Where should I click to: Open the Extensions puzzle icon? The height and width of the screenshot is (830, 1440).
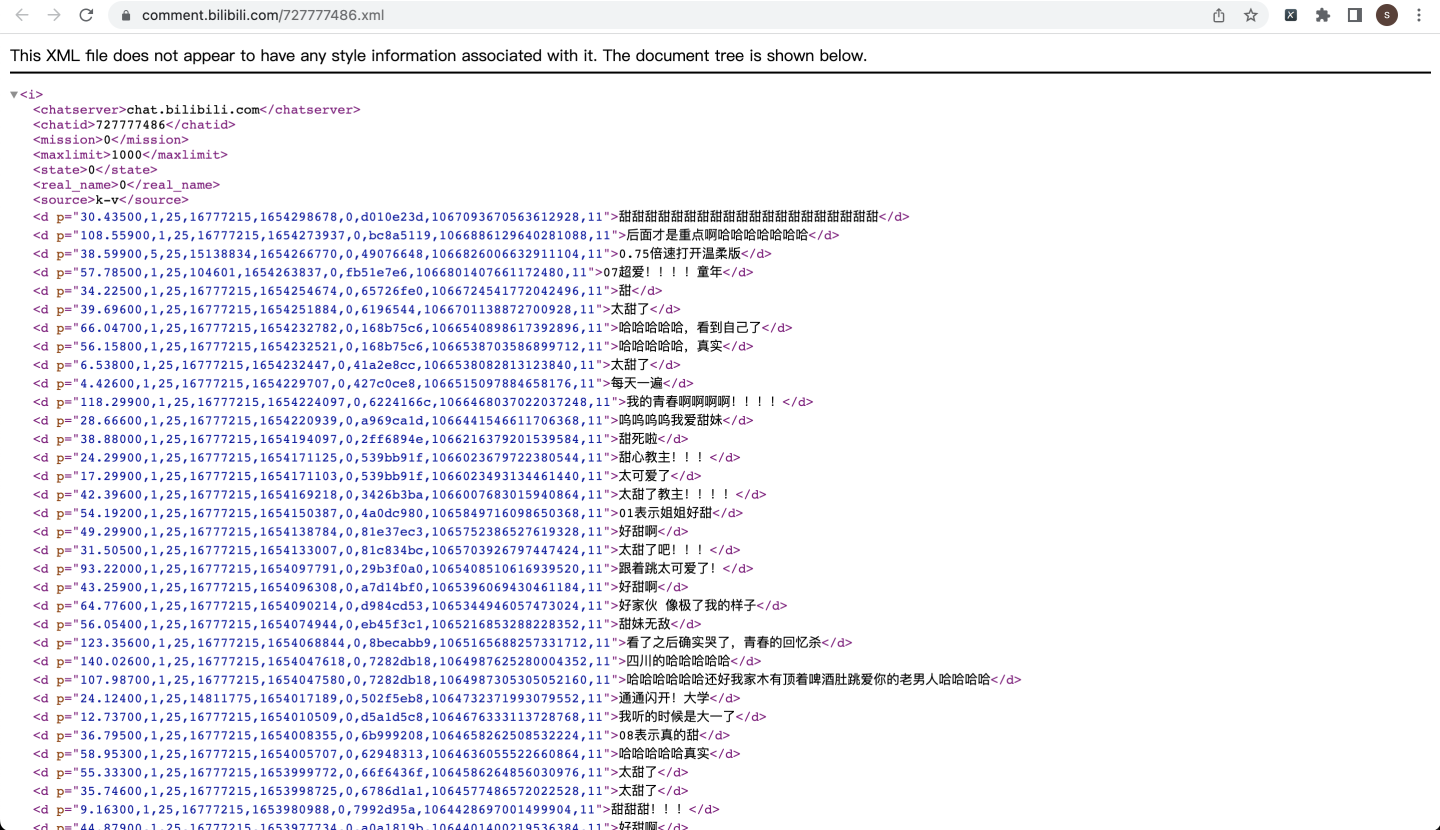(x=1323, y=15)
